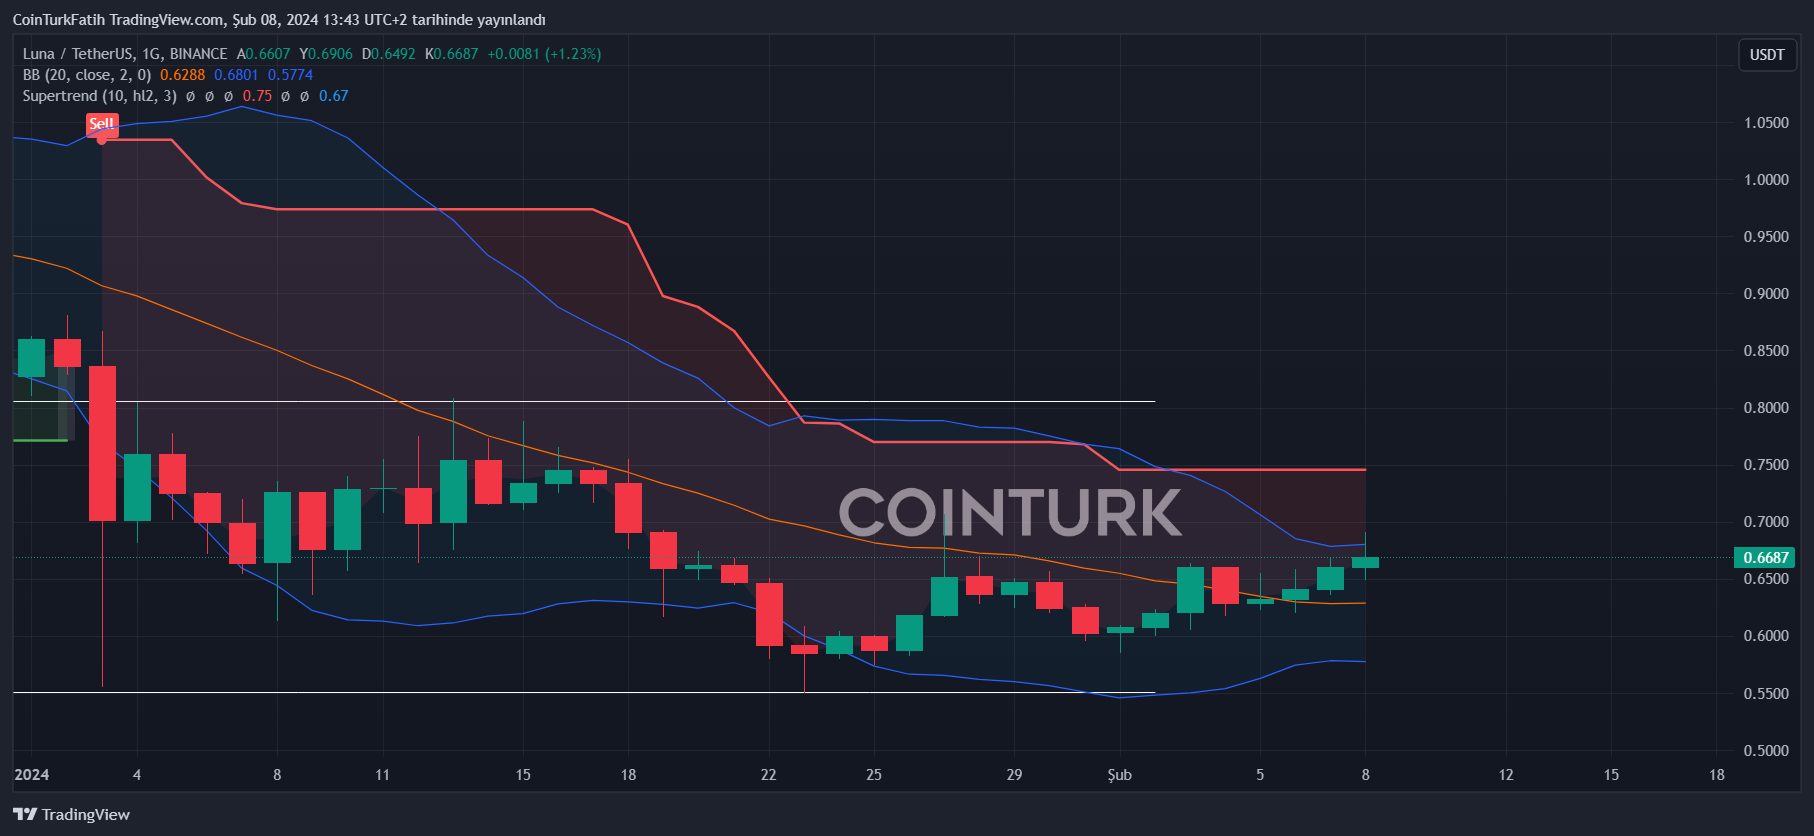Click the Supertrend blue value 0.67
1814x836 pixels.
pyautogui.click(x=334, y=96)
